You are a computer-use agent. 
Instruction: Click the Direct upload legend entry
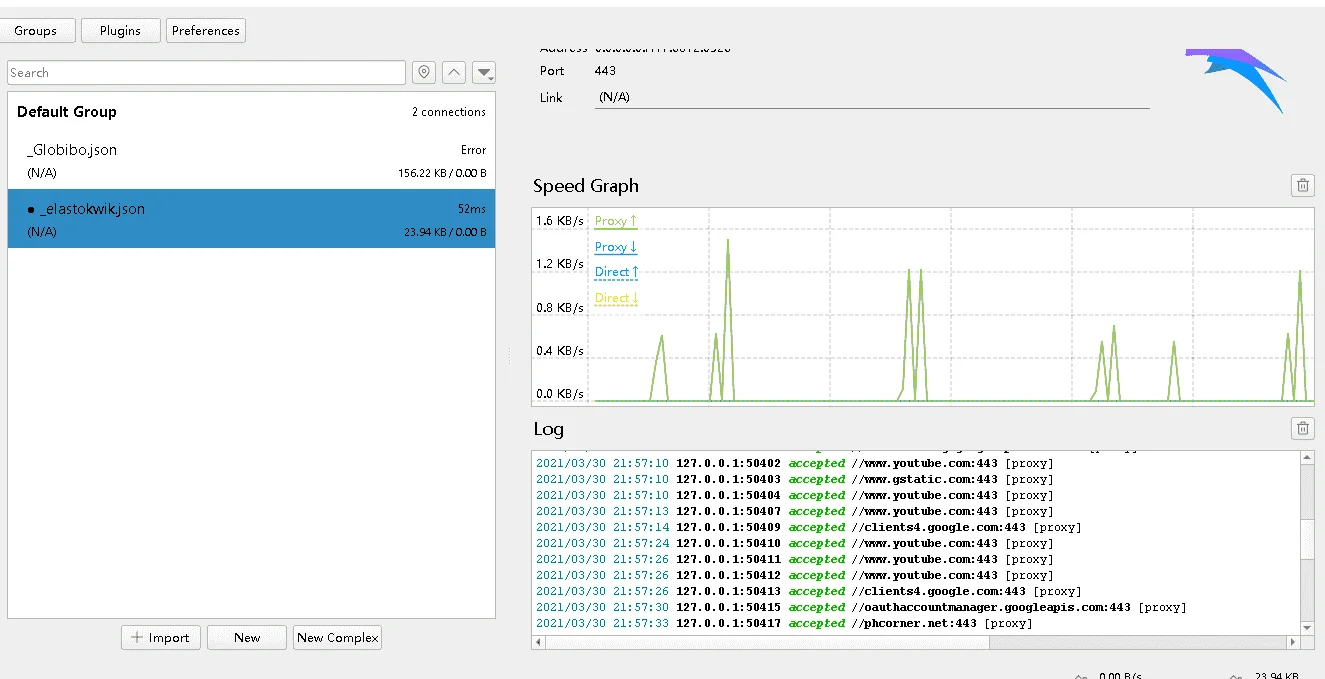click(x=616, y=272)
